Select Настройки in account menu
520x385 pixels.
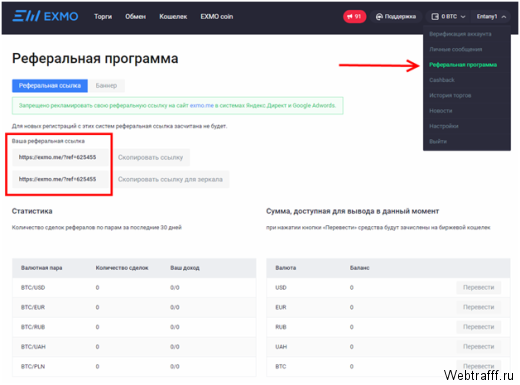444,126
